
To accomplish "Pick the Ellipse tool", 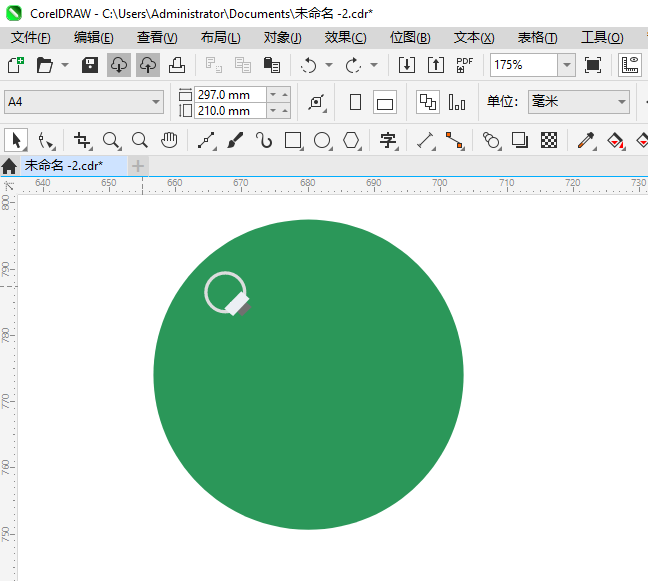I will pyautogui.click(x=322, y=141).
